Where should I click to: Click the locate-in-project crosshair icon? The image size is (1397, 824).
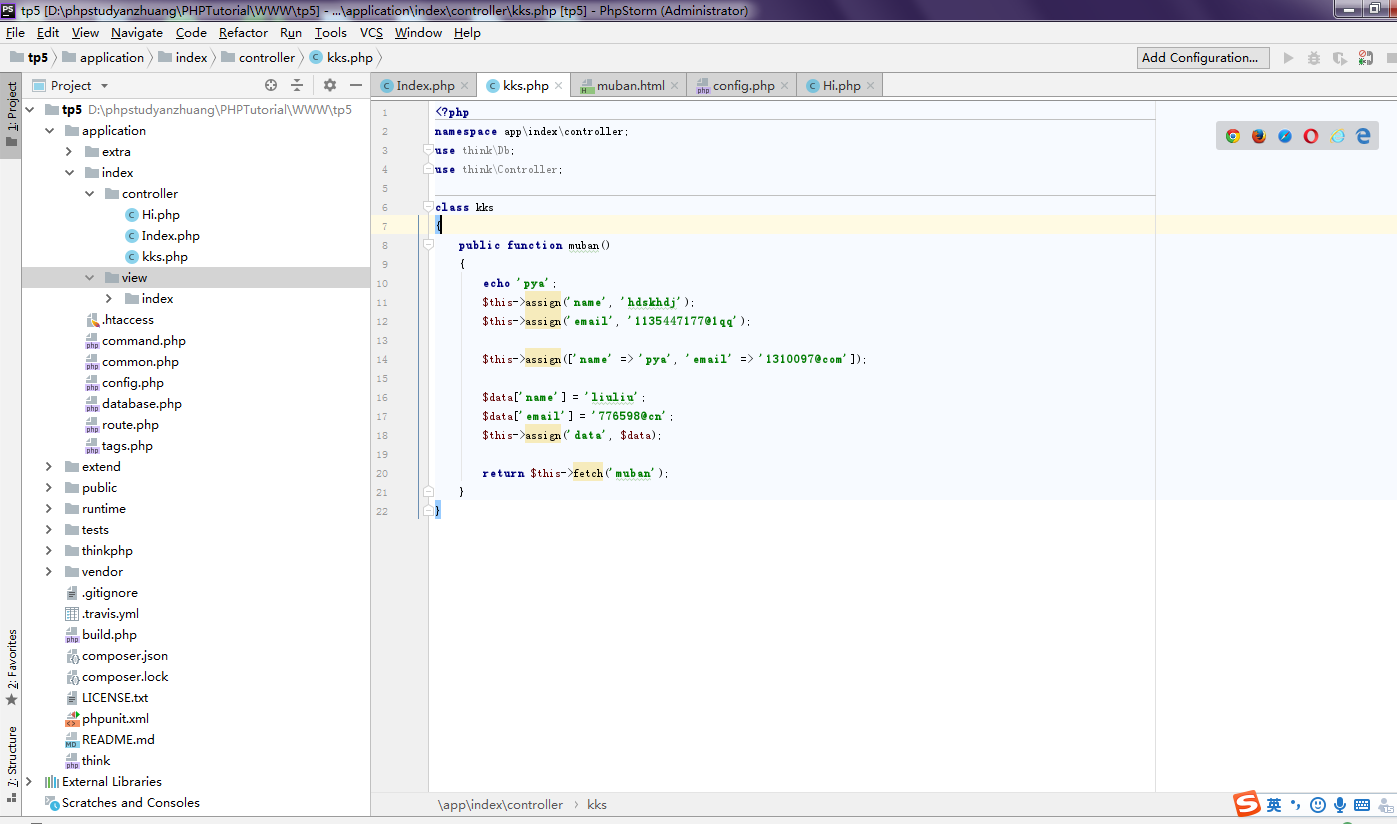click(271, 86)
